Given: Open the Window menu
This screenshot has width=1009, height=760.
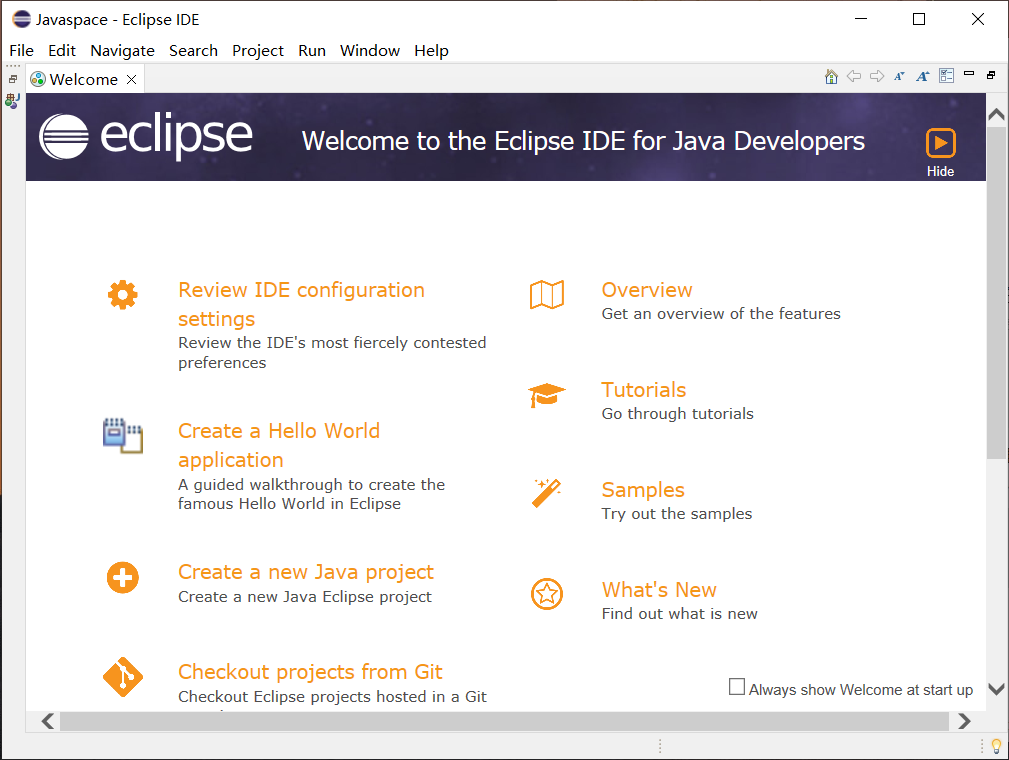Looking at the screenshot, I should 369,50.
